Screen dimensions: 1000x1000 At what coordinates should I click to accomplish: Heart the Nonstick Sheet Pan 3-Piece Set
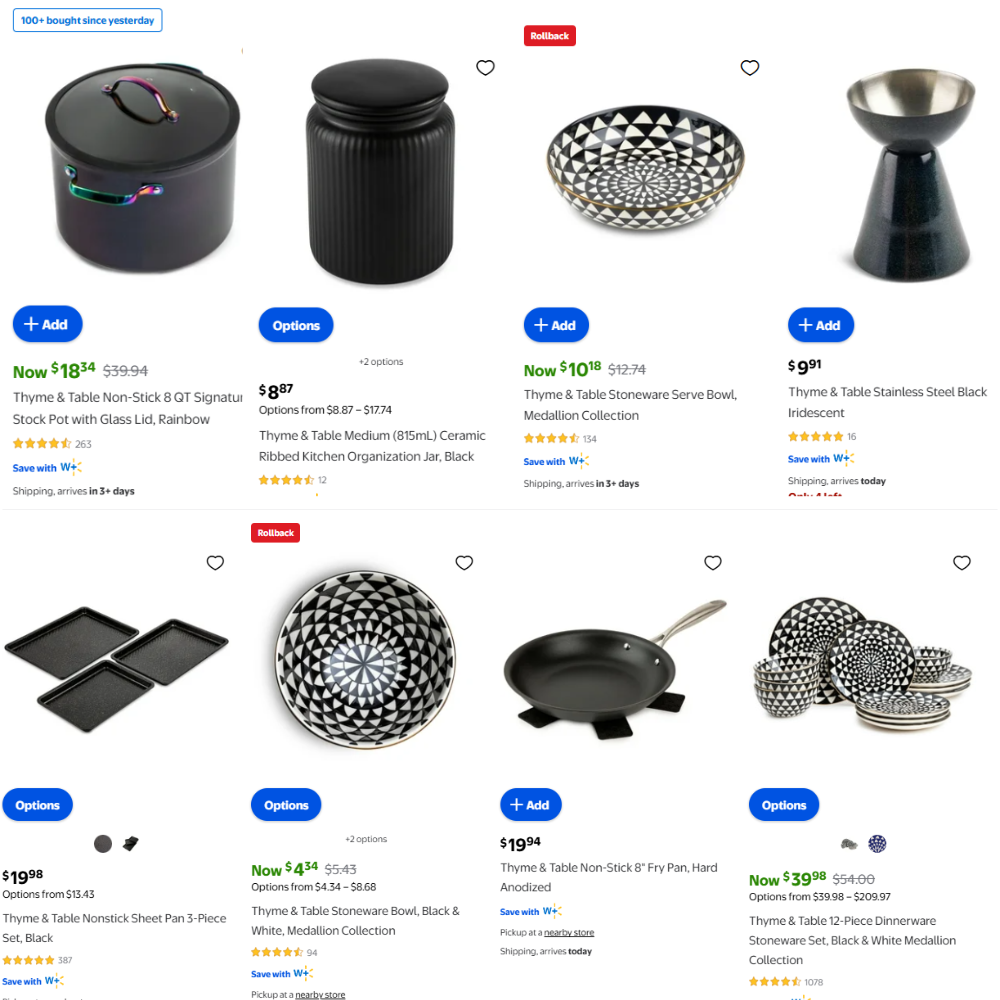pos(216,562)
